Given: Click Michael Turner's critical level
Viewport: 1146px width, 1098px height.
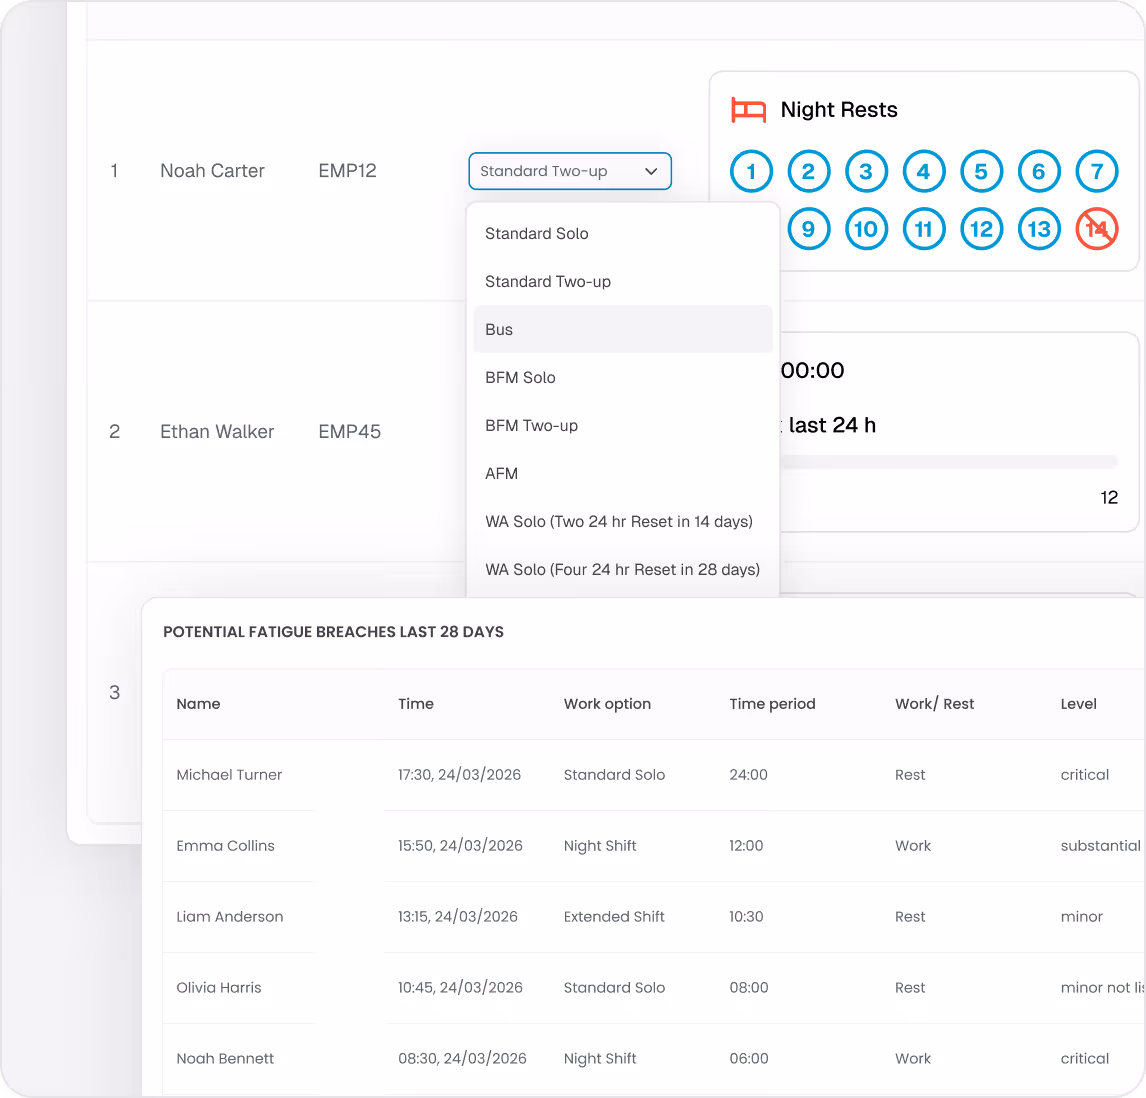Looking at the screenshot, I should point(1085,775).
